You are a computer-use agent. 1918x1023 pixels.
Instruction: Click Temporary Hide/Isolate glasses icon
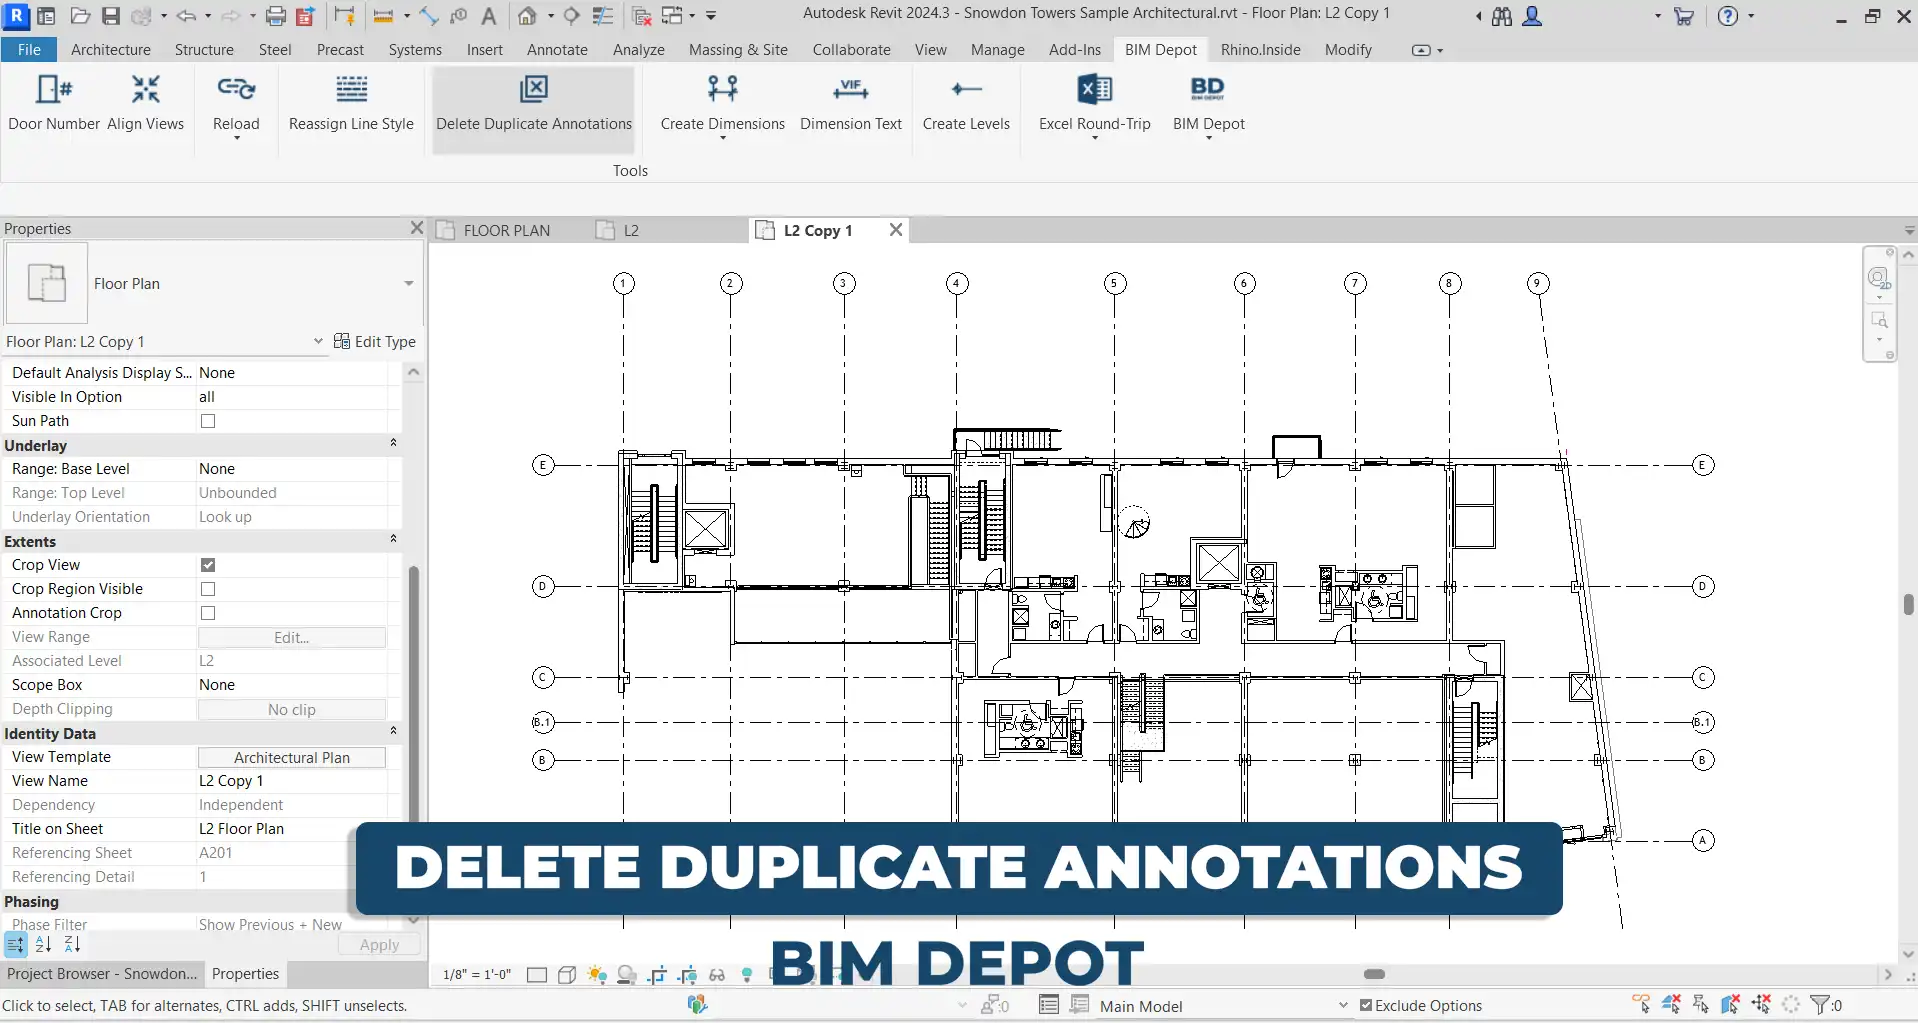(x=717, y=975)
